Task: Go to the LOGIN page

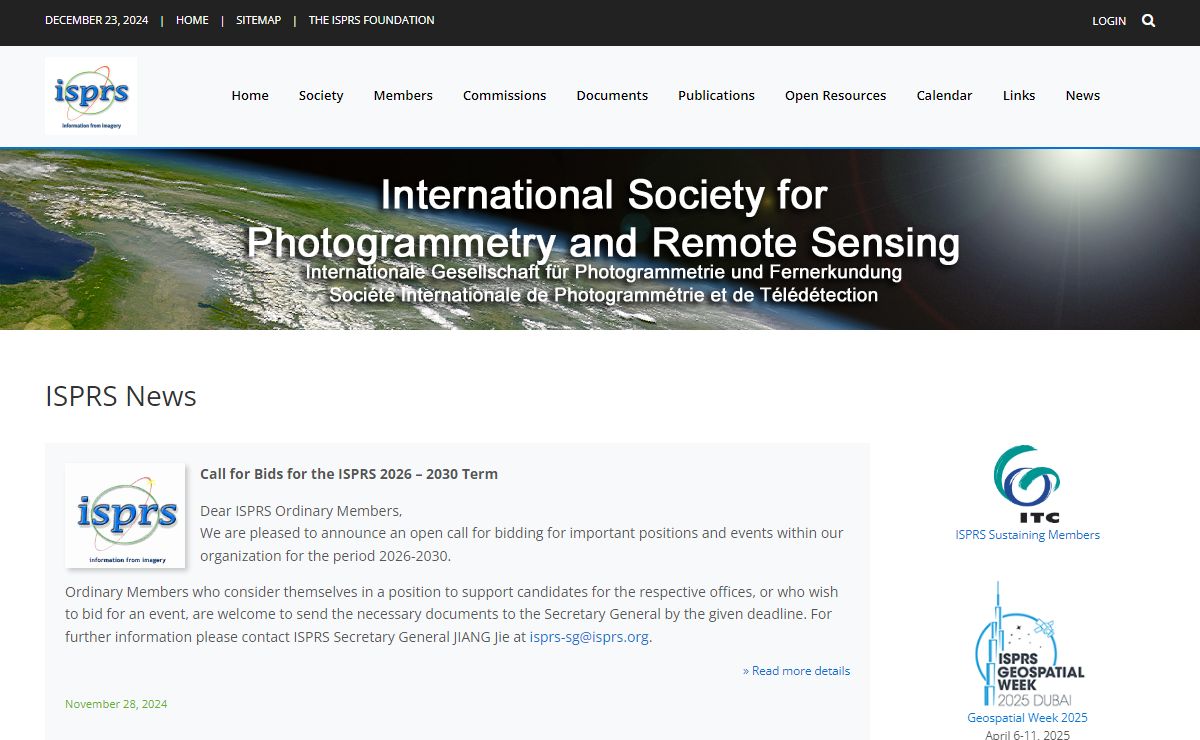Action: point(1109,20)
